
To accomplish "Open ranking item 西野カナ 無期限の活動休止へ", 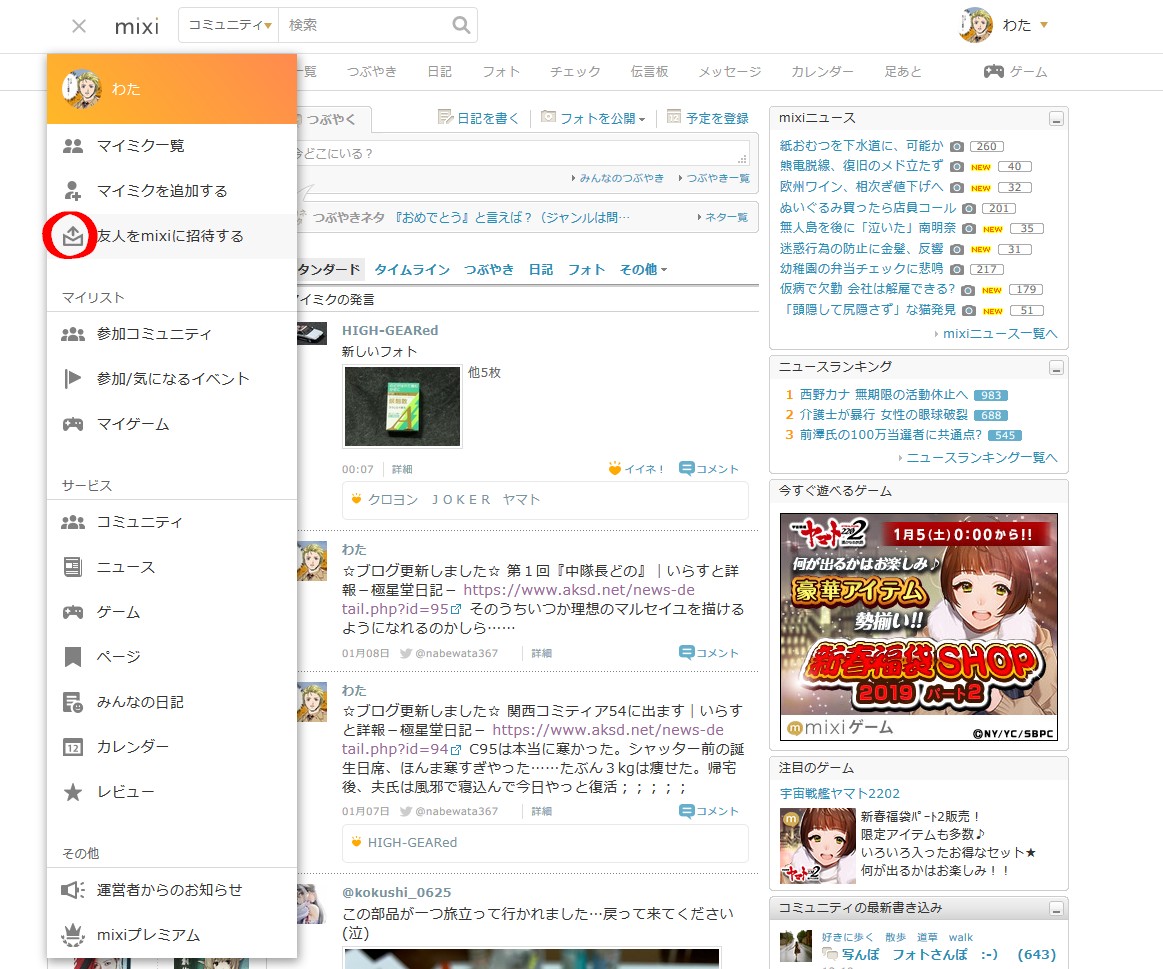I will click(883, 395).
